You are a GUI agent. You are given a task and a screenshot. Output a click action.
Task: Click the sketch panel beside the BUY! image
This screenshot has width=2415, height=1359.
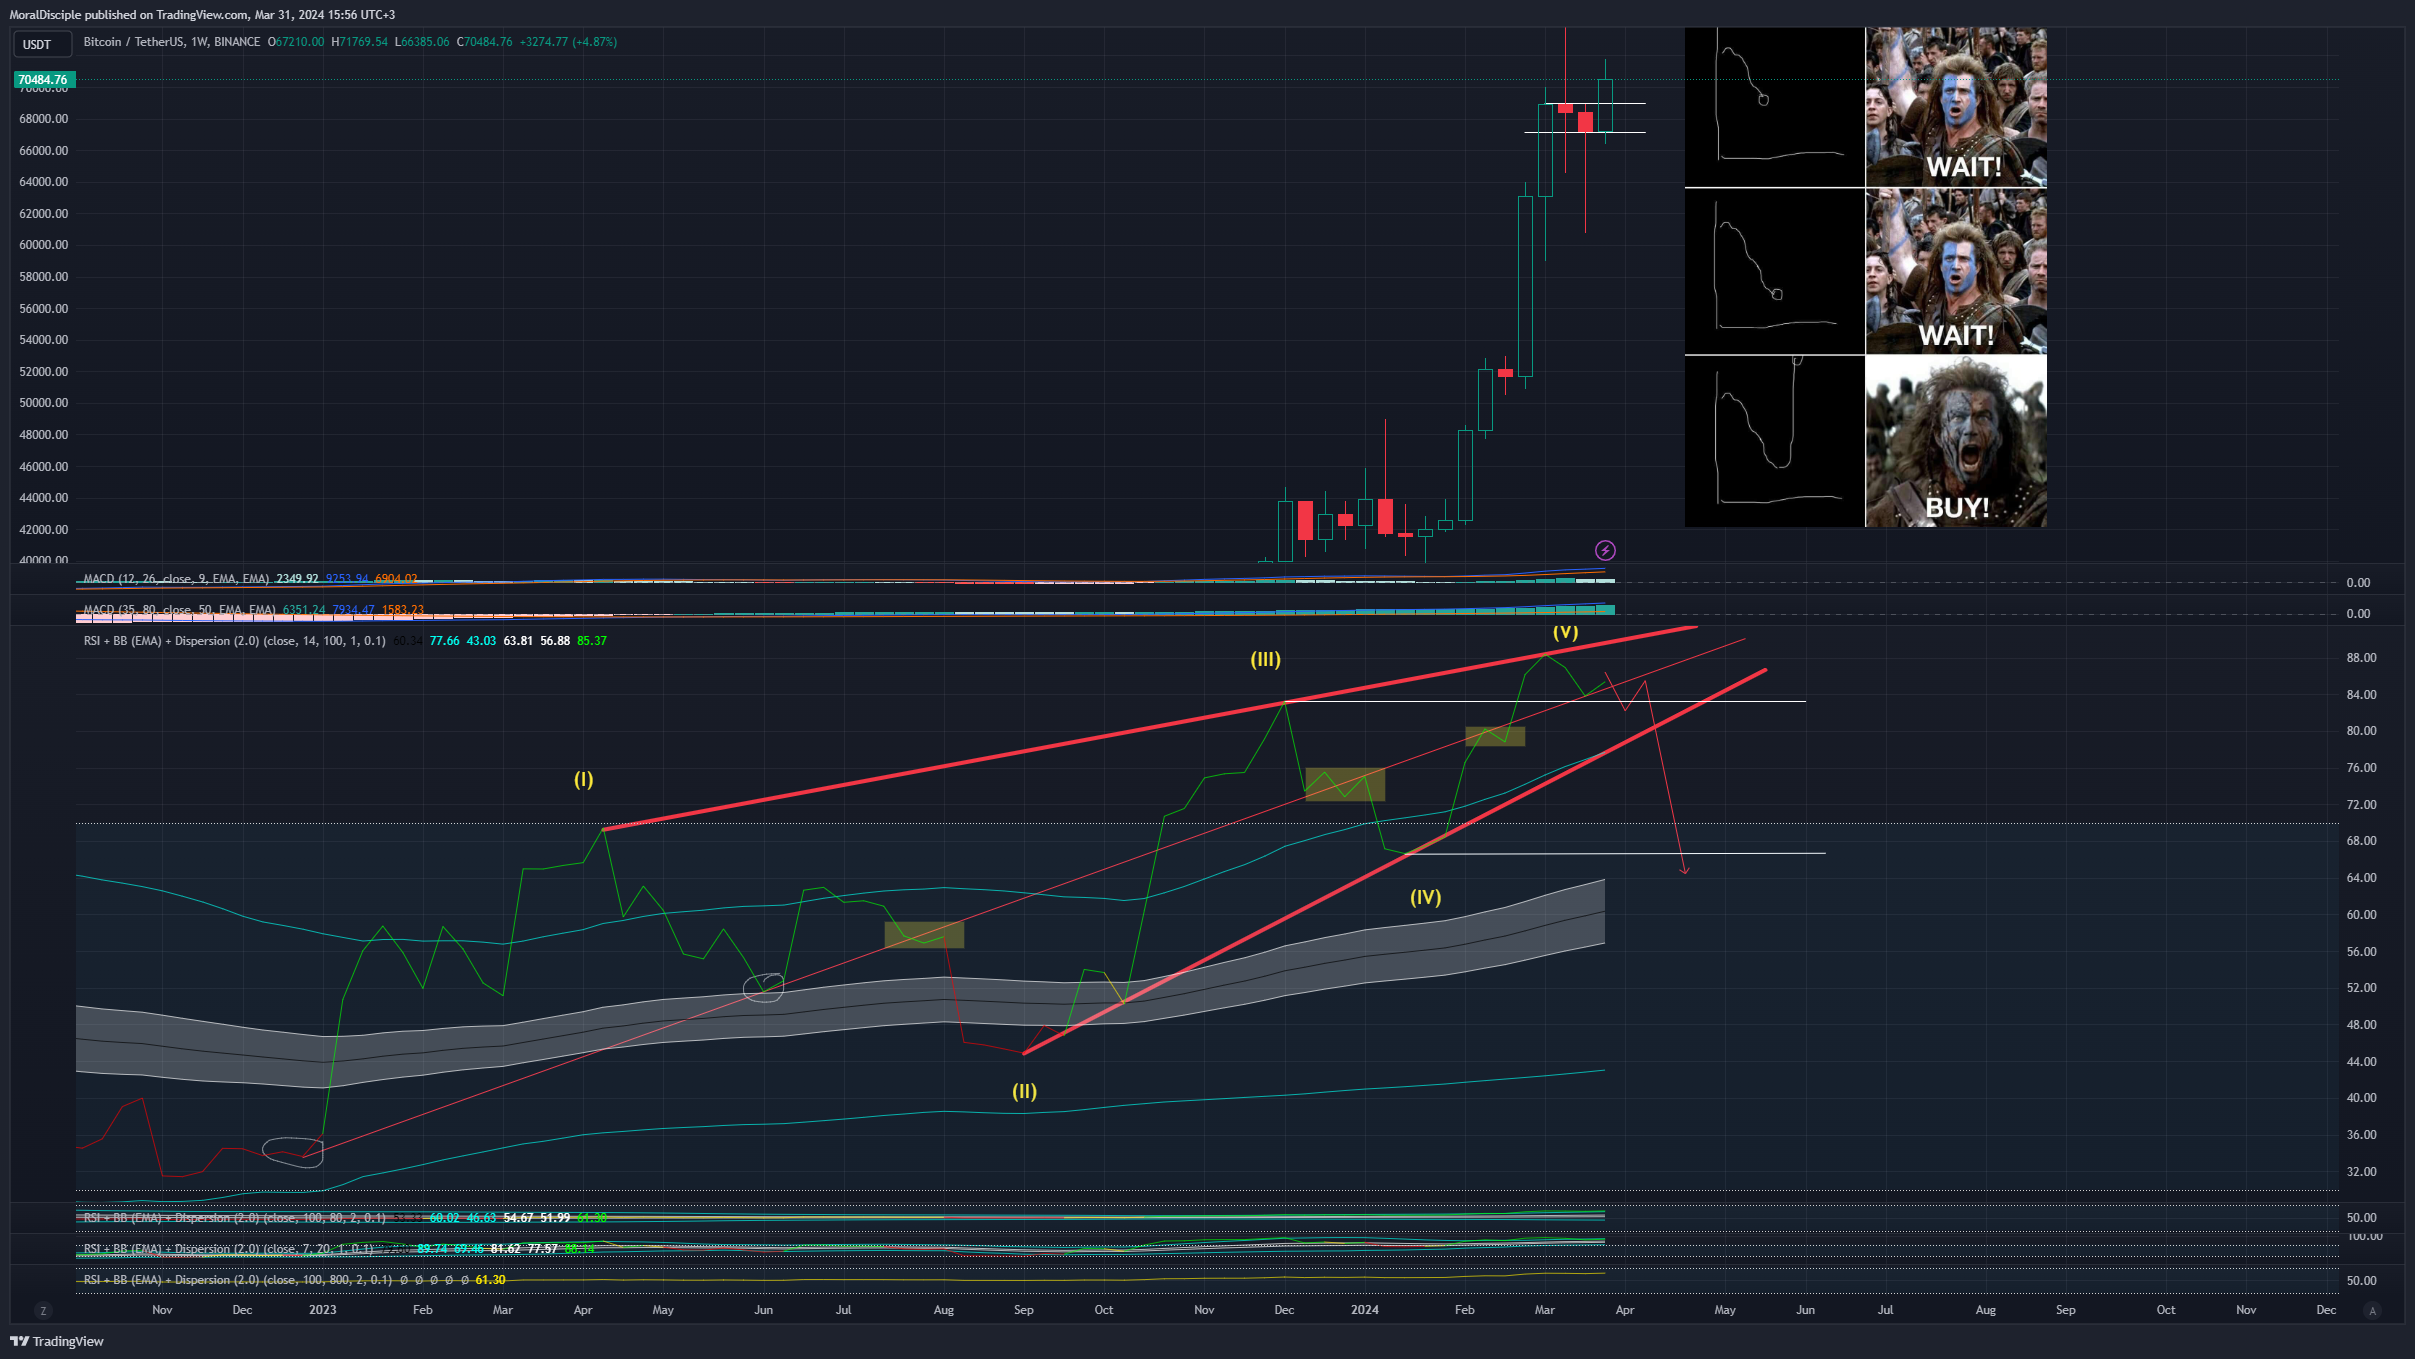click(1774, 441)
